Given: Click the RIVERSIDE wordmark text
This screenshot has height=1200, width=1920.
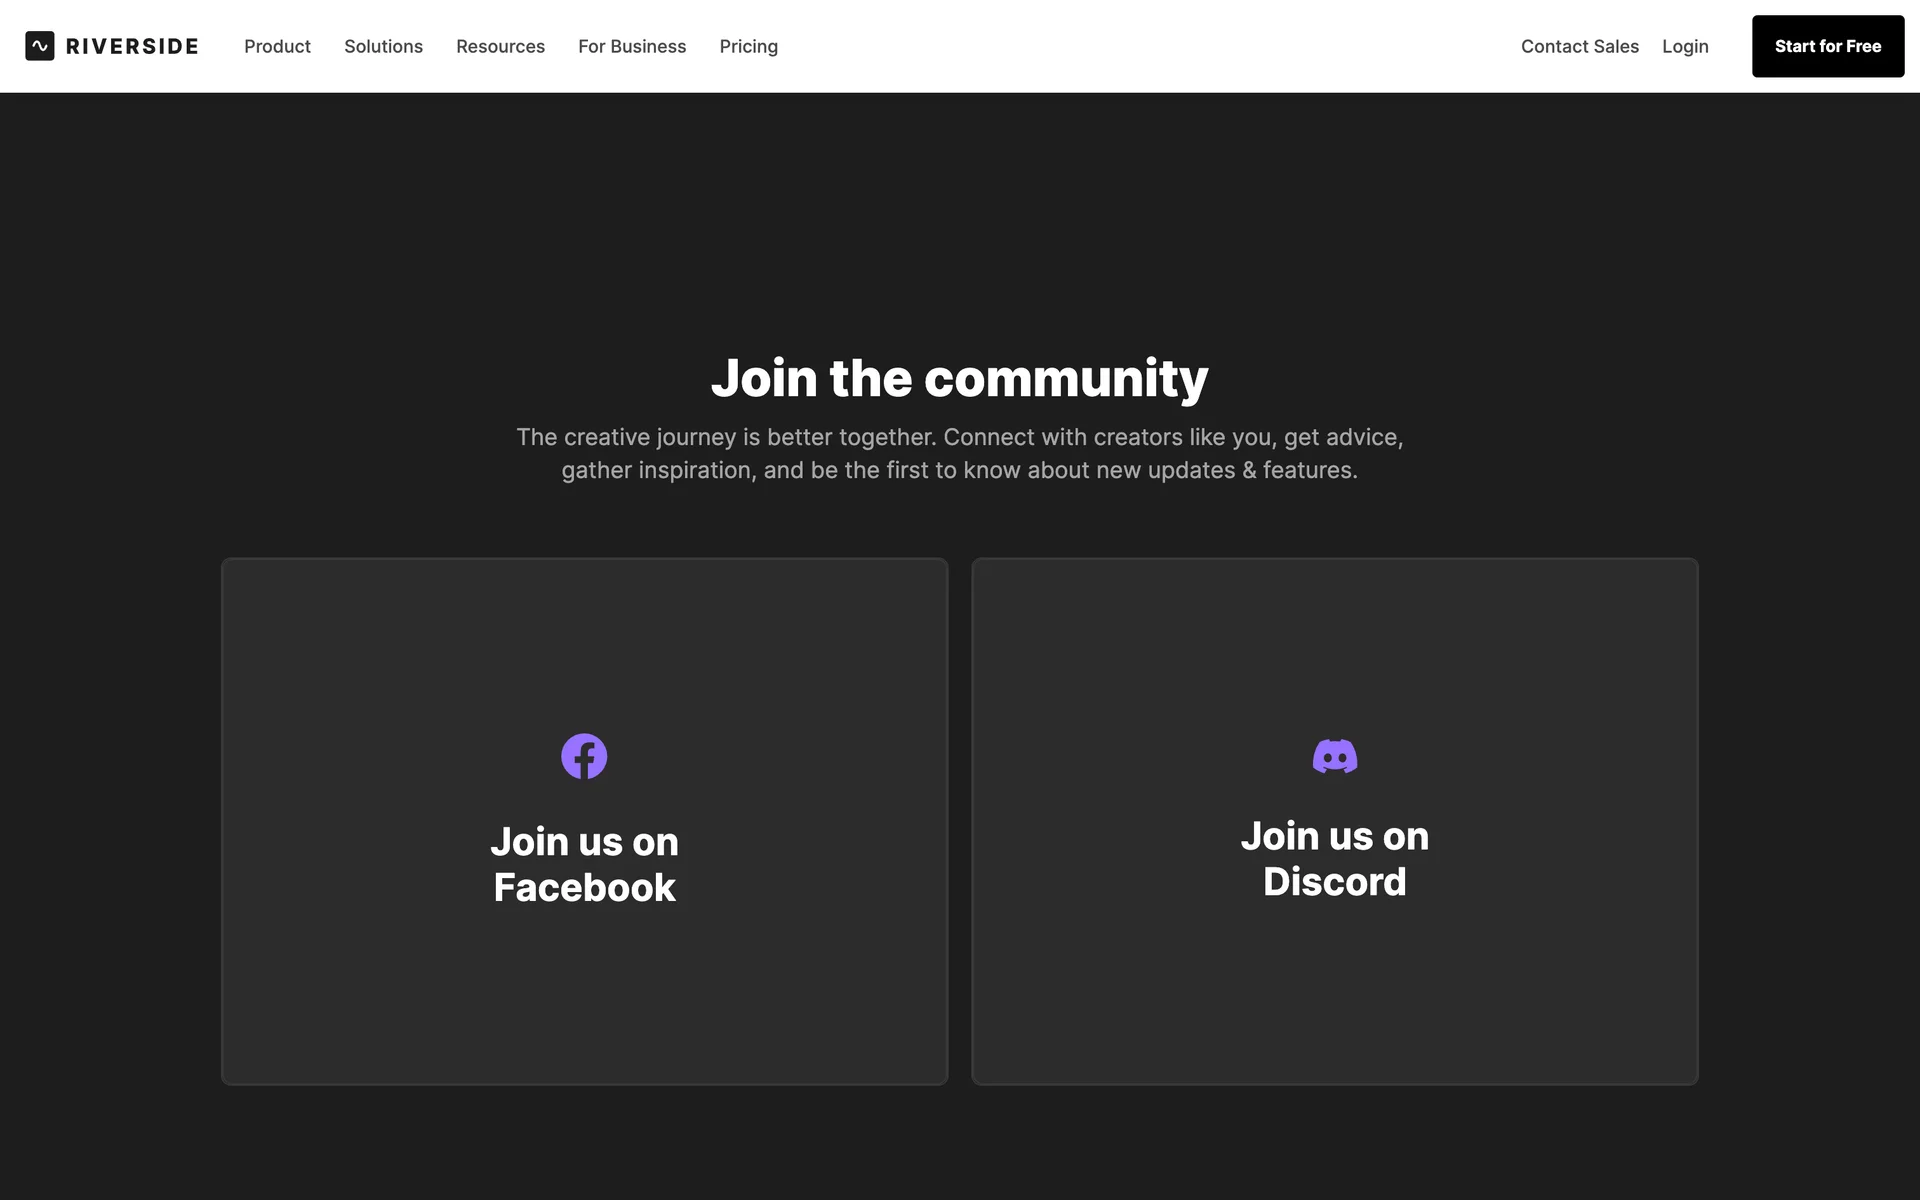Looking at the screenshot, I should [132, 46].
